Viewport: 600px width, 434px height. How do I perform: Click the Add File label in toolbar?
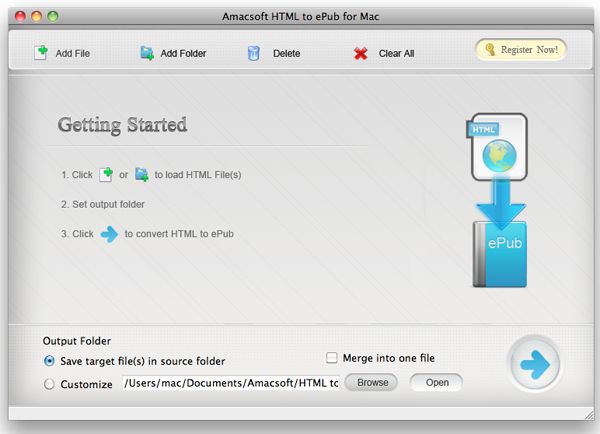point(73,54)
